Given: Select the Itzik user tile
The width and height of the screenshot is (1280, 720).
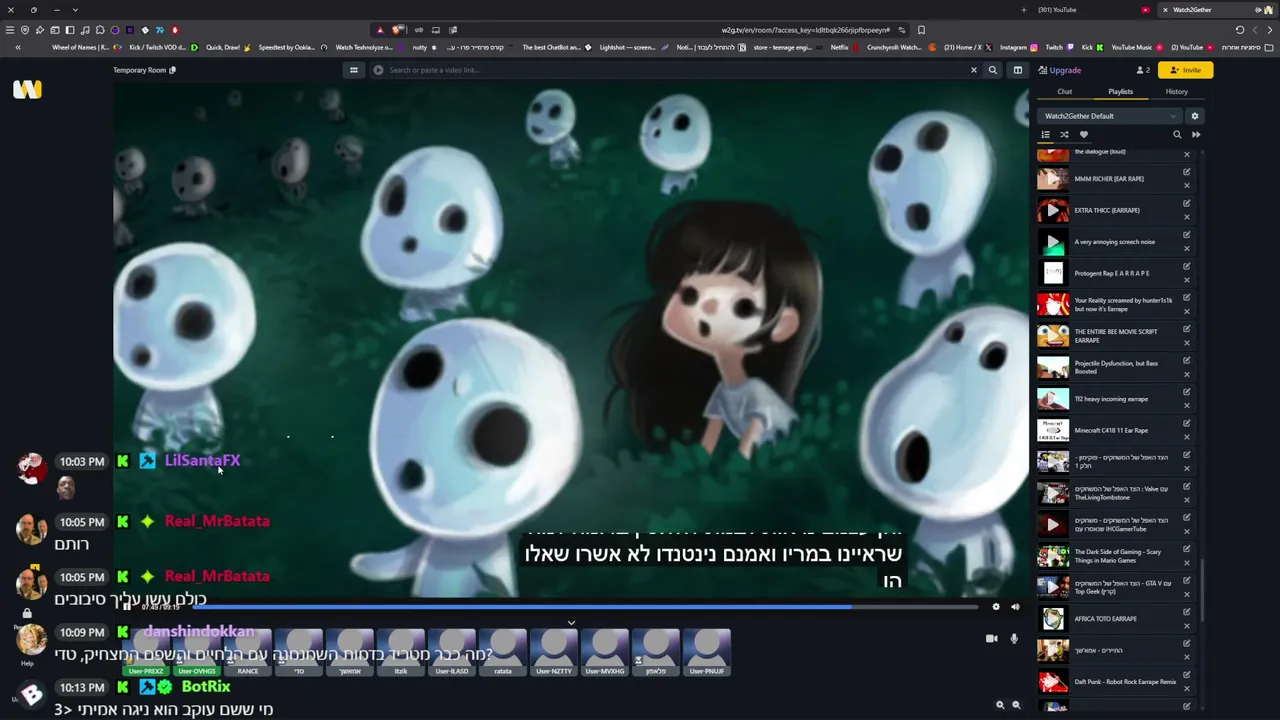Looking at the screenshot, I should click(x=401, y=652).
